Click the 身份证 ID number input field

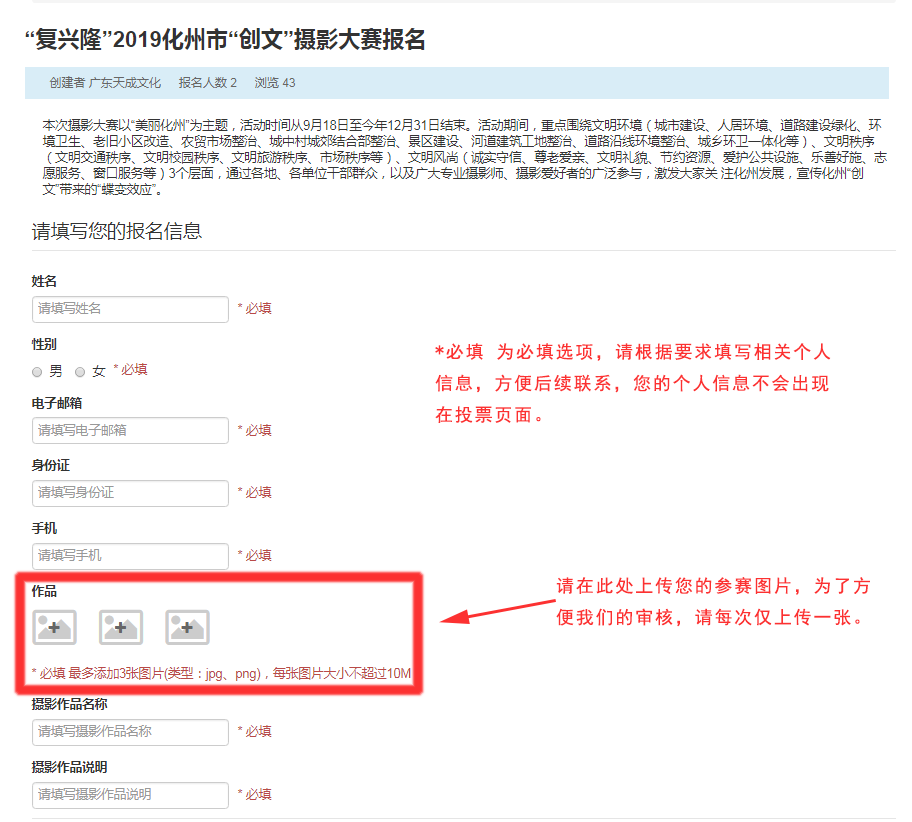pyautogui.click(x=130, y=493)
